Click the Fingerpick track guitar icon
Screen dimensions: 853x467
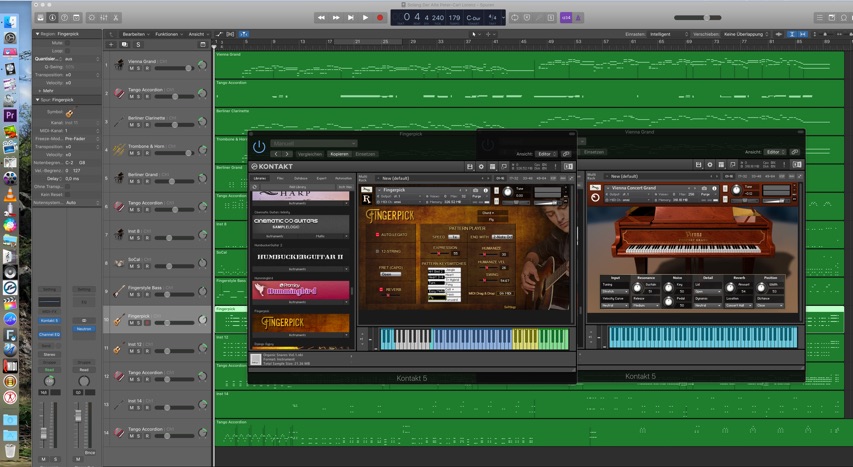(119, 319)
